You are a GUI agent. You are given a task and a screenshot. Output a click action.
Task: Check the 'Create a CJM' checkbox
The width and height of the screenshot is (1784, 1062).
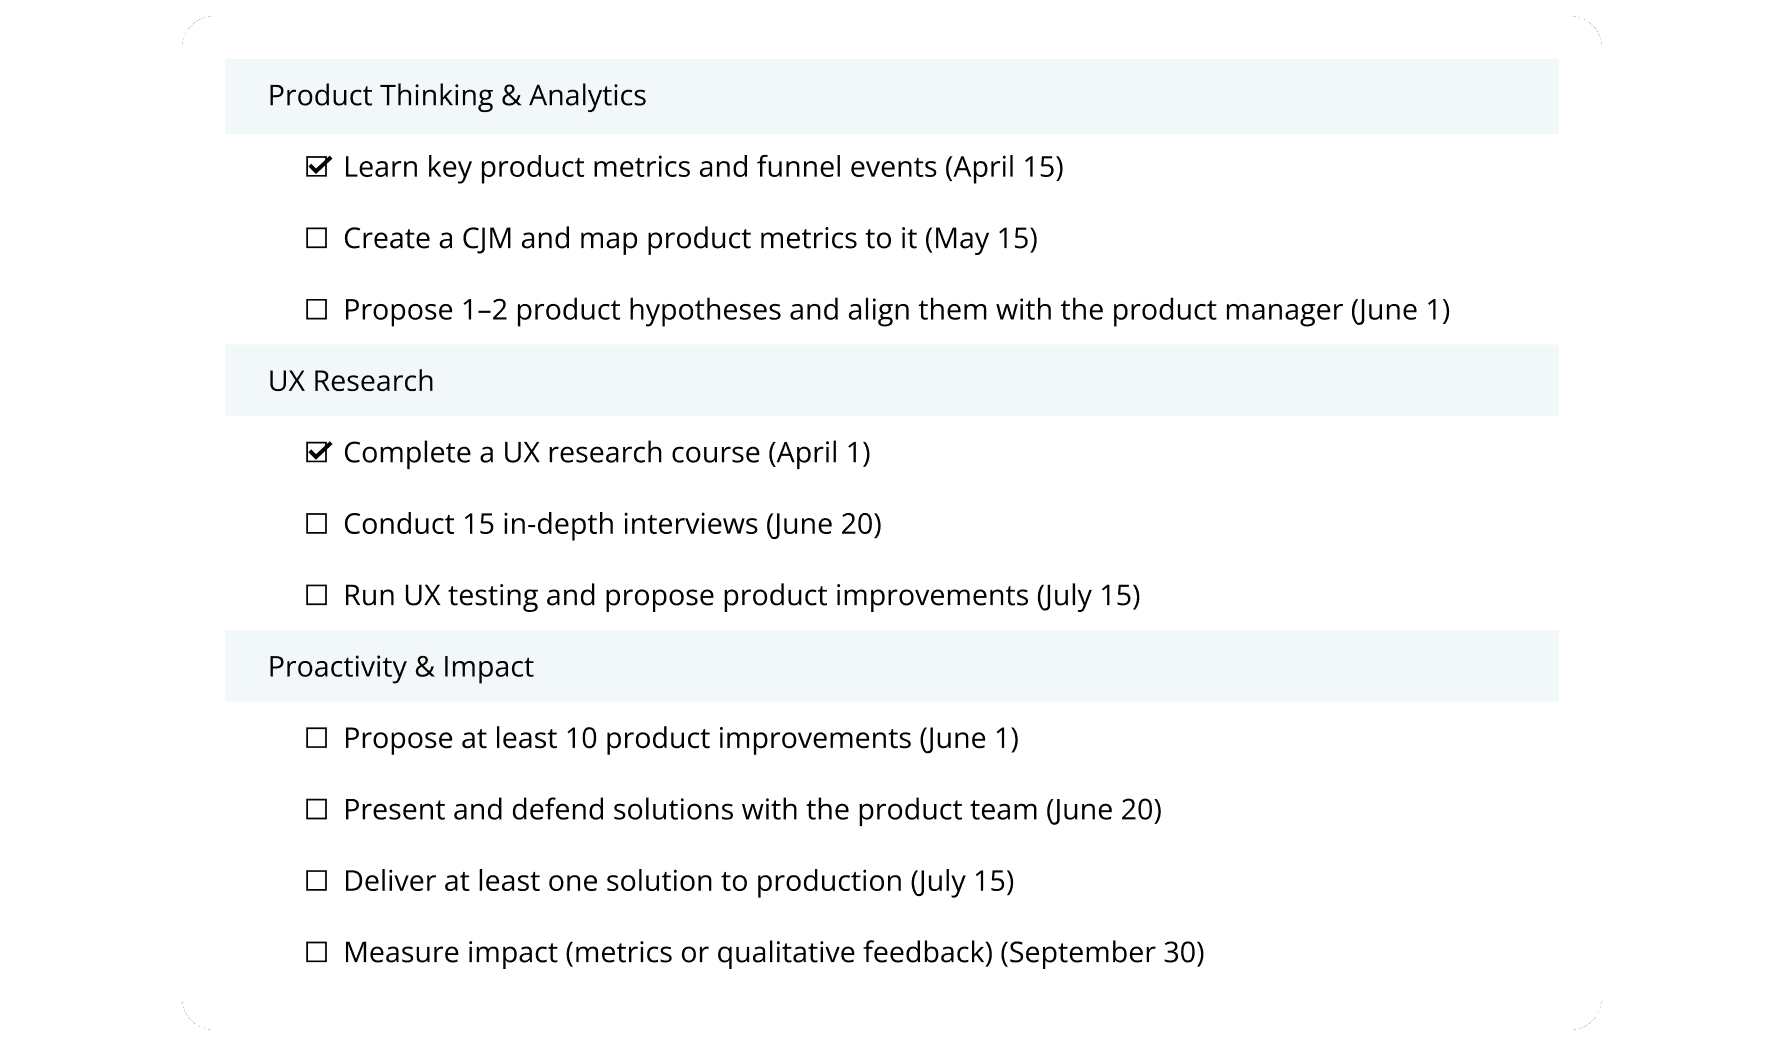coord(316,238)
